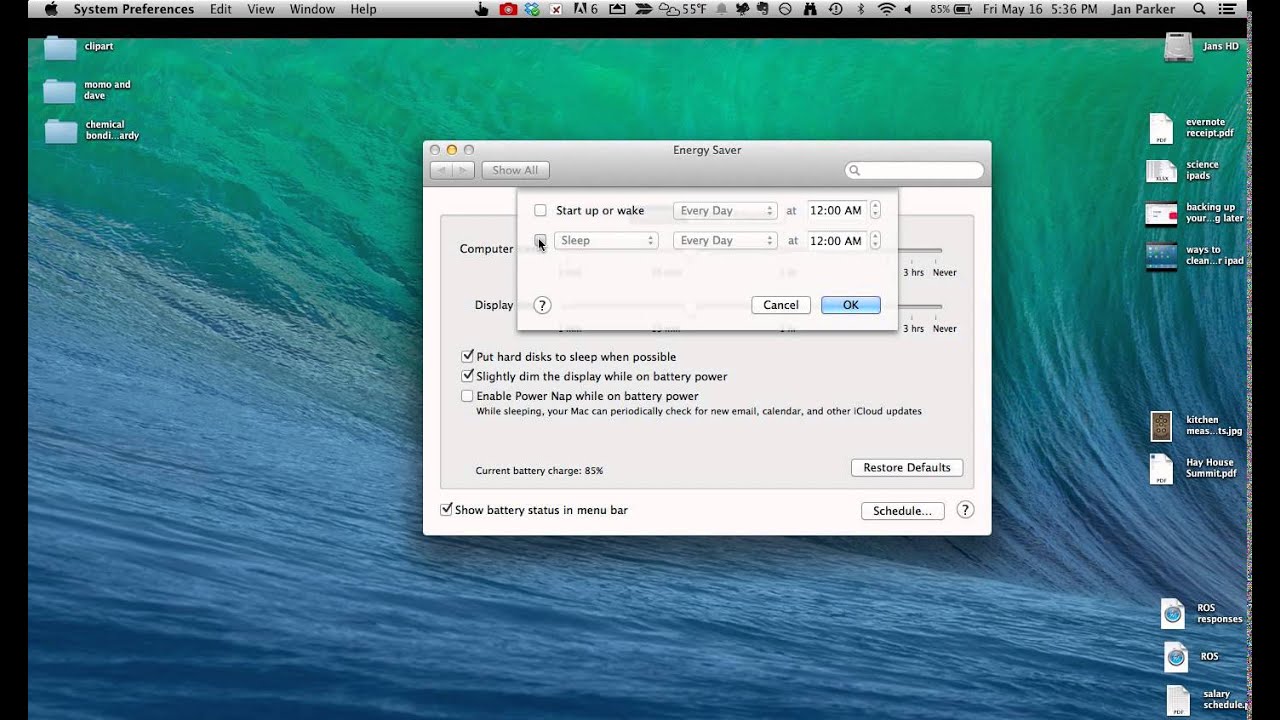
Task: Select the kitchen meas...ts.jpg file
Action: (x=1161, y=427)
